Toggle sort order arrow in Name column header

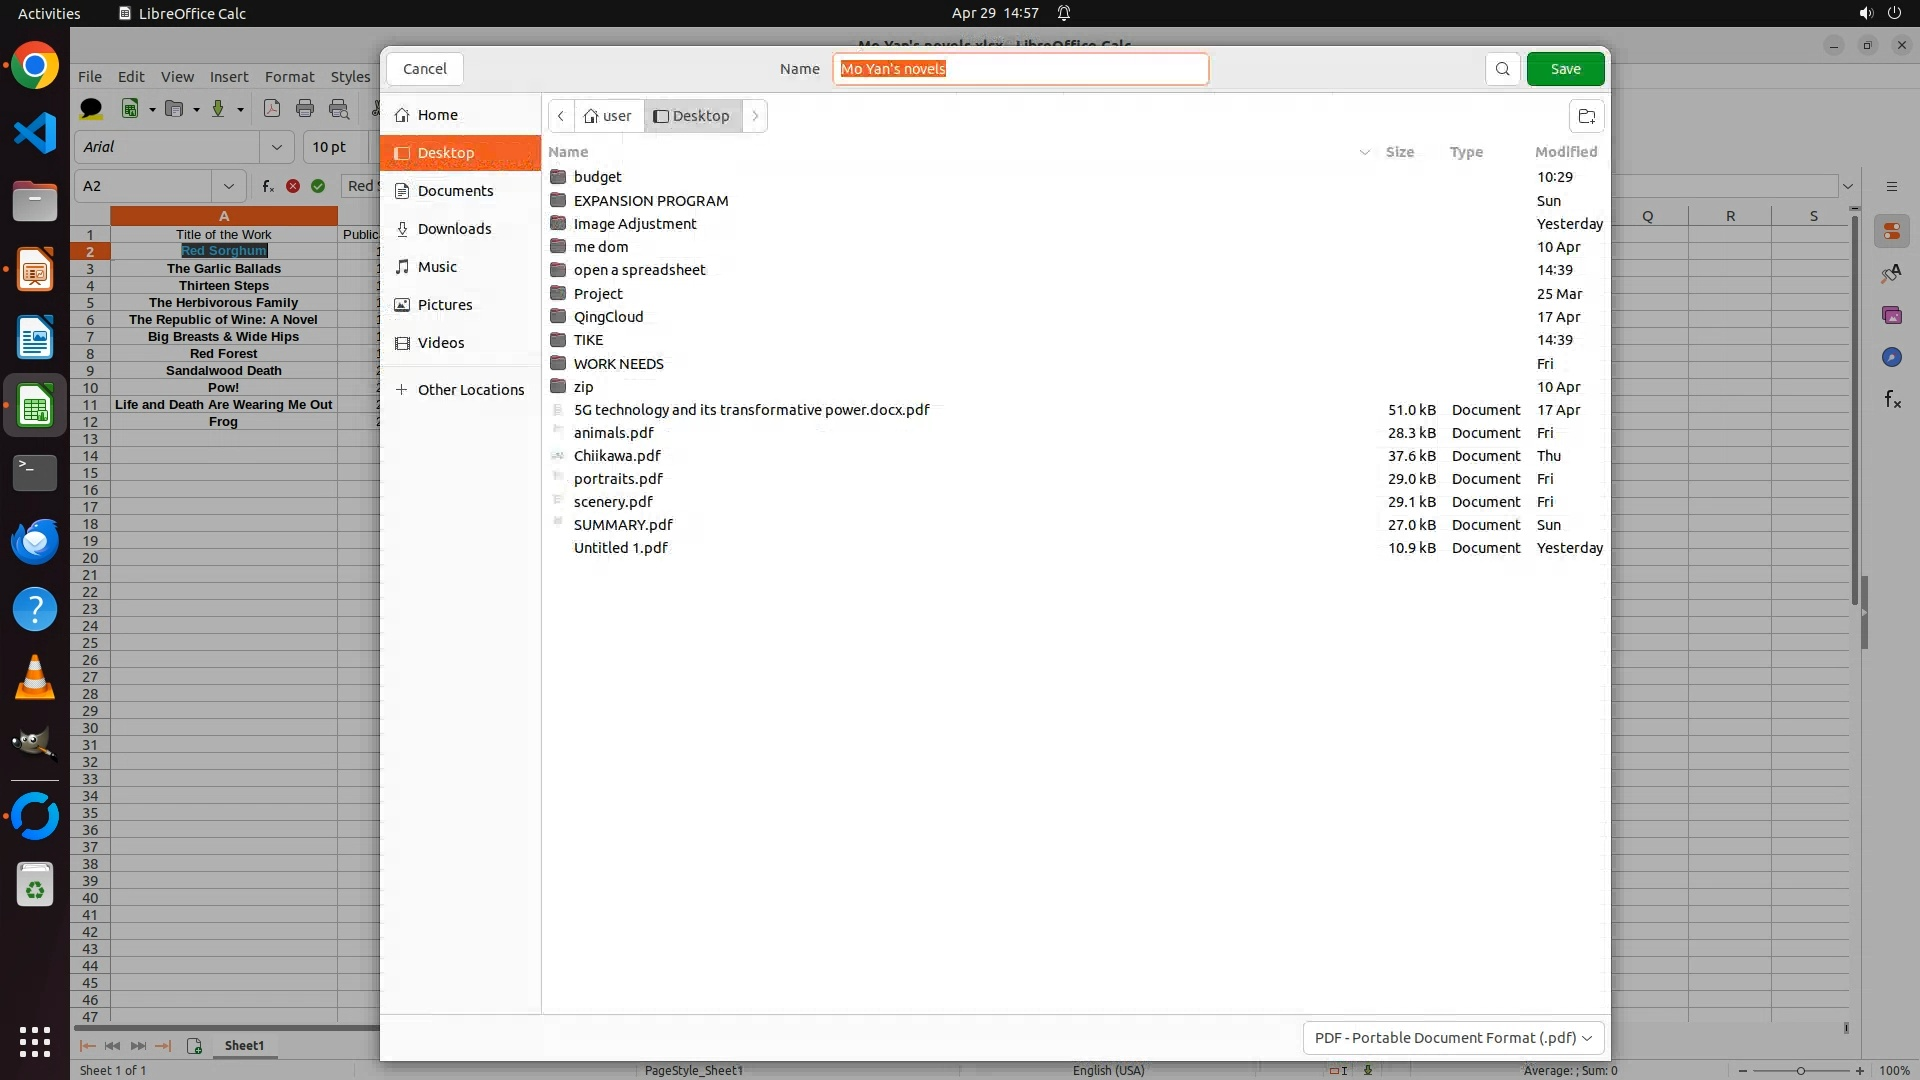coord(1364,152)
